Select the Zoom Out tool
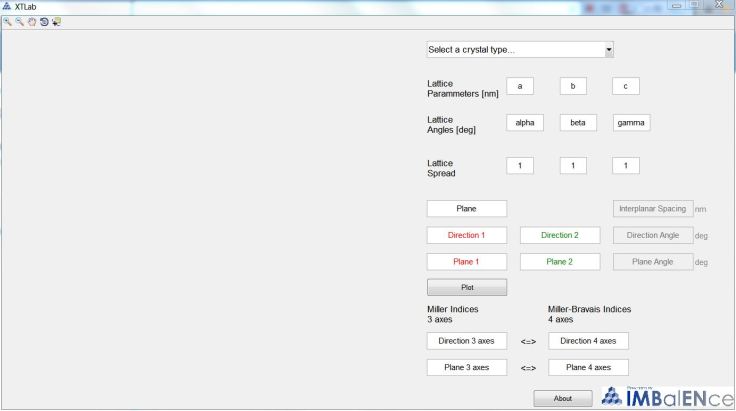This screenshot has width=736, height=411. [20, 22]
